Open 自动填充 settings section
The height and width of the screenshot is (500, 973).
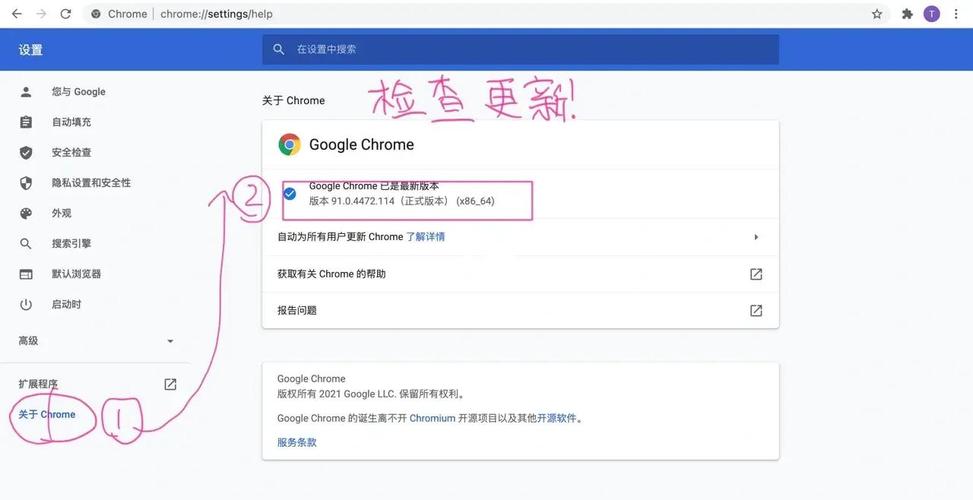pos(71,122)
